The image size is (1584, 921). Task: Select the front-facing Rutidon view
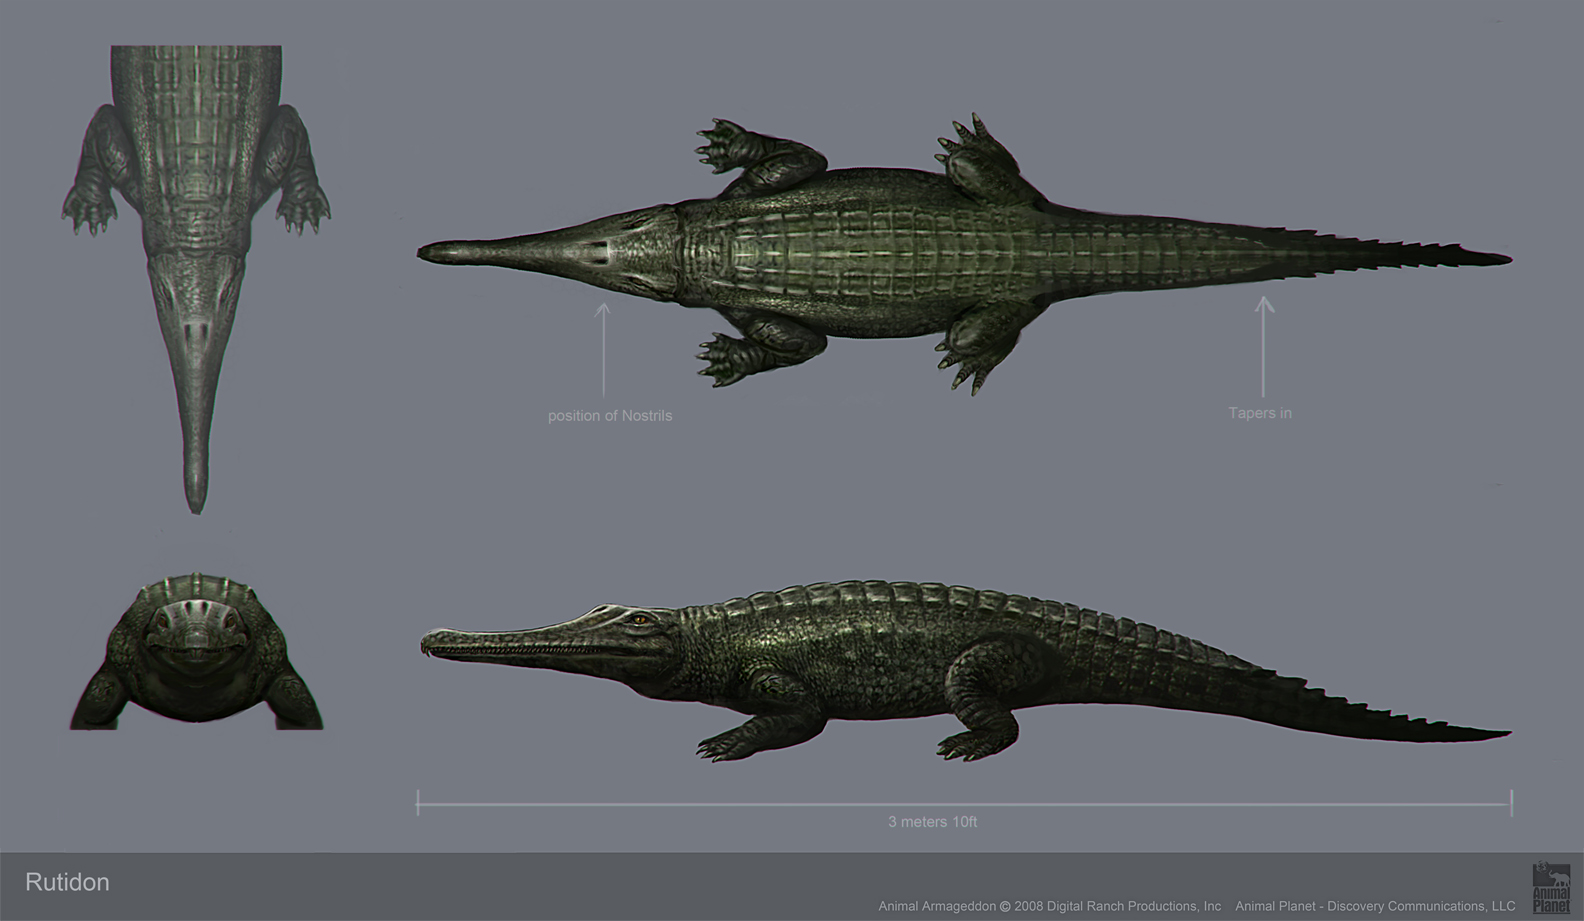[196, 651]
